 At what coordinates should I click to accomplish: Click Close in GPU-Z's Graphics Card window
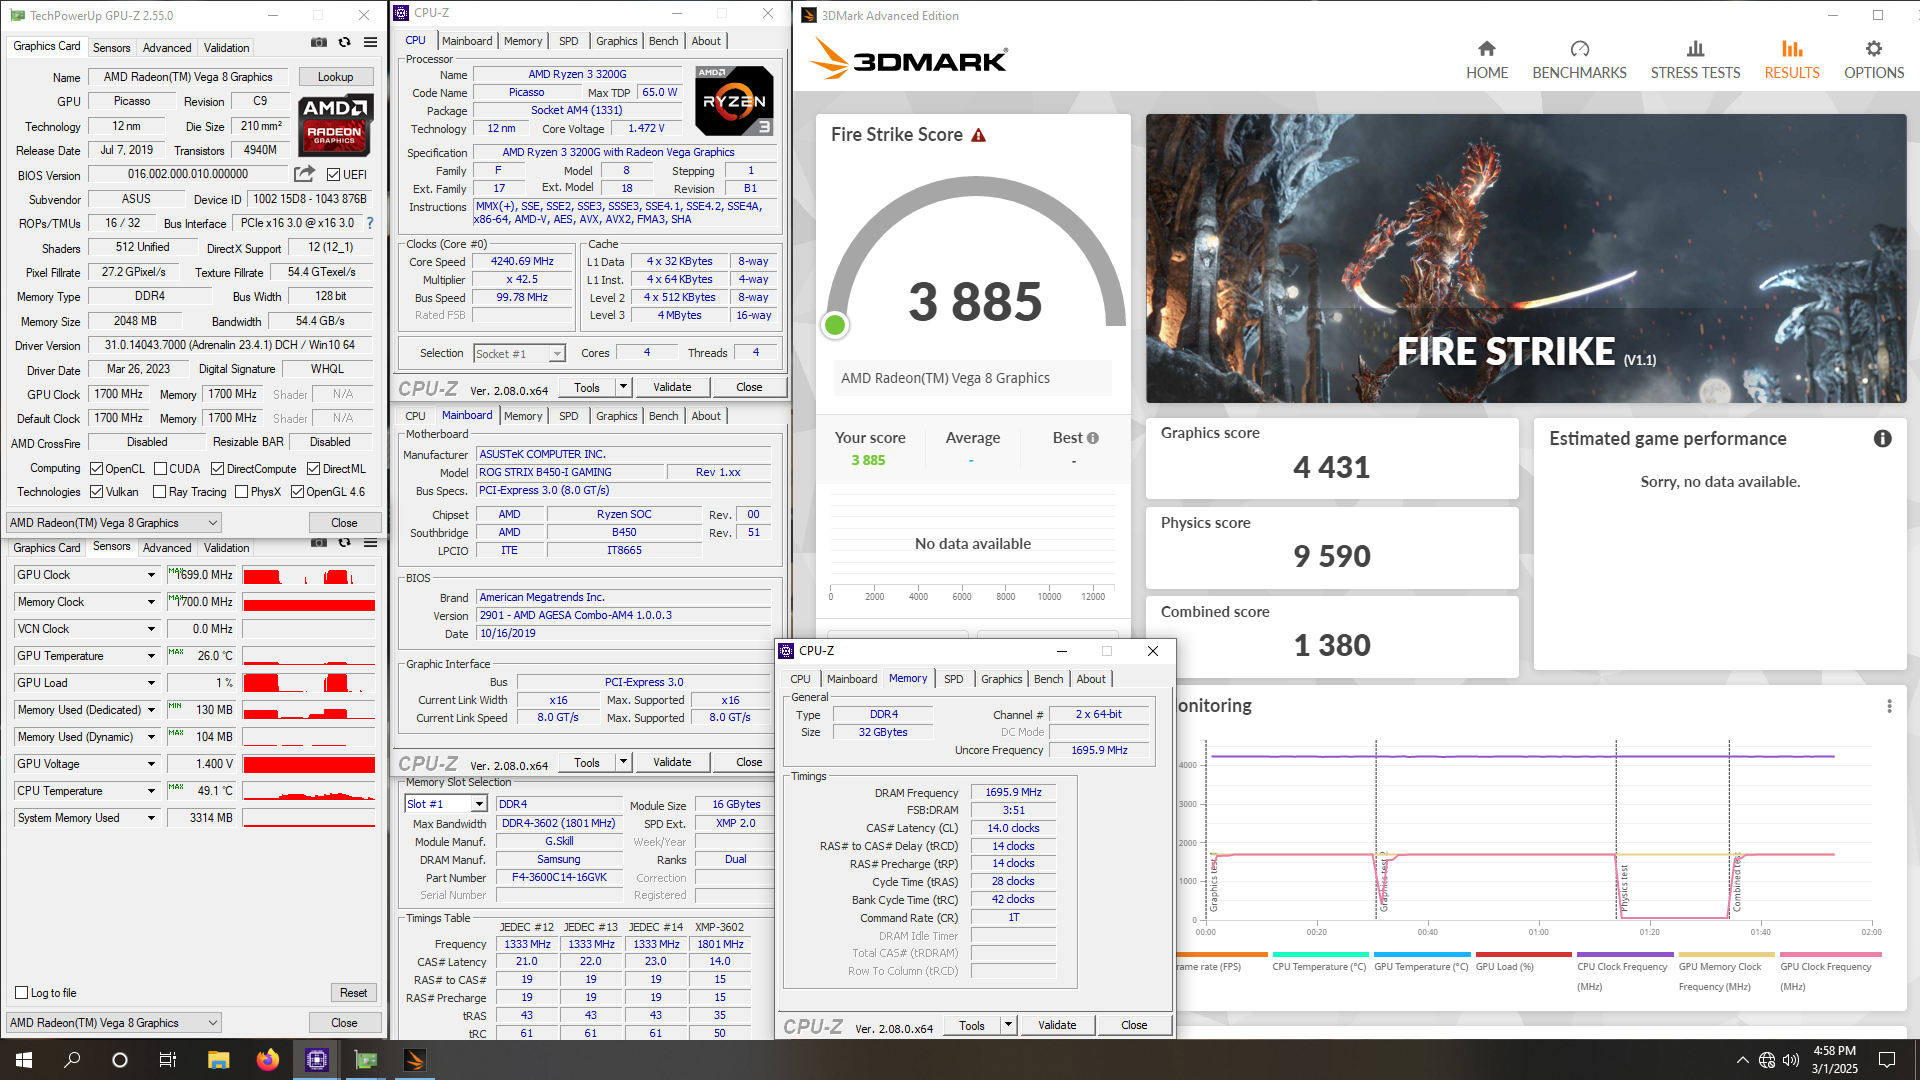tap(344, 523)
